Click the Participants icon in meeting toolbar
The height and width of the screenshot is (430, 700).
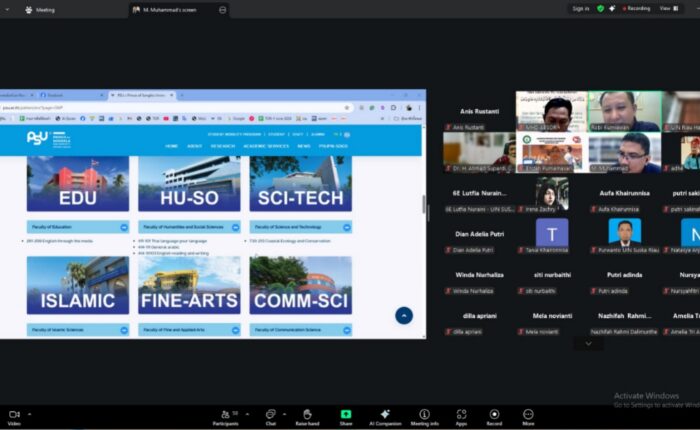[x=226, y=413]
